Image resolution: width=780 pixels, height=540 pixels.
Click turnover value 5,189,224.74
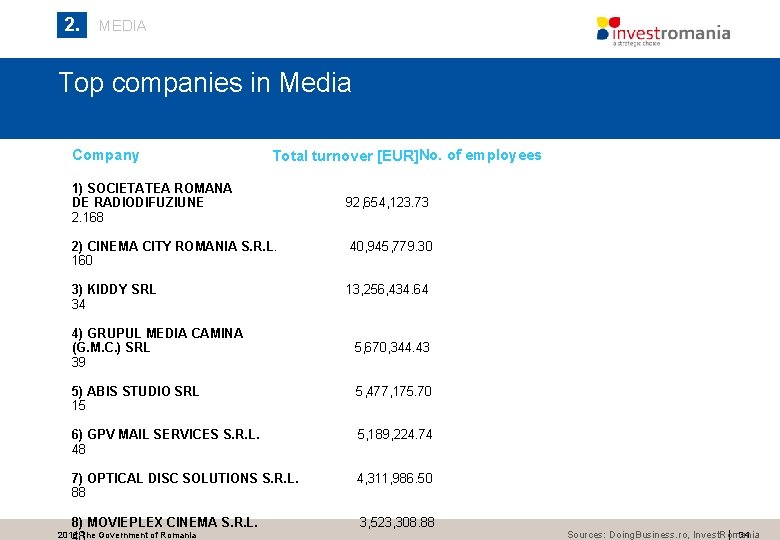pyautogui.click(x=394, y=435)
